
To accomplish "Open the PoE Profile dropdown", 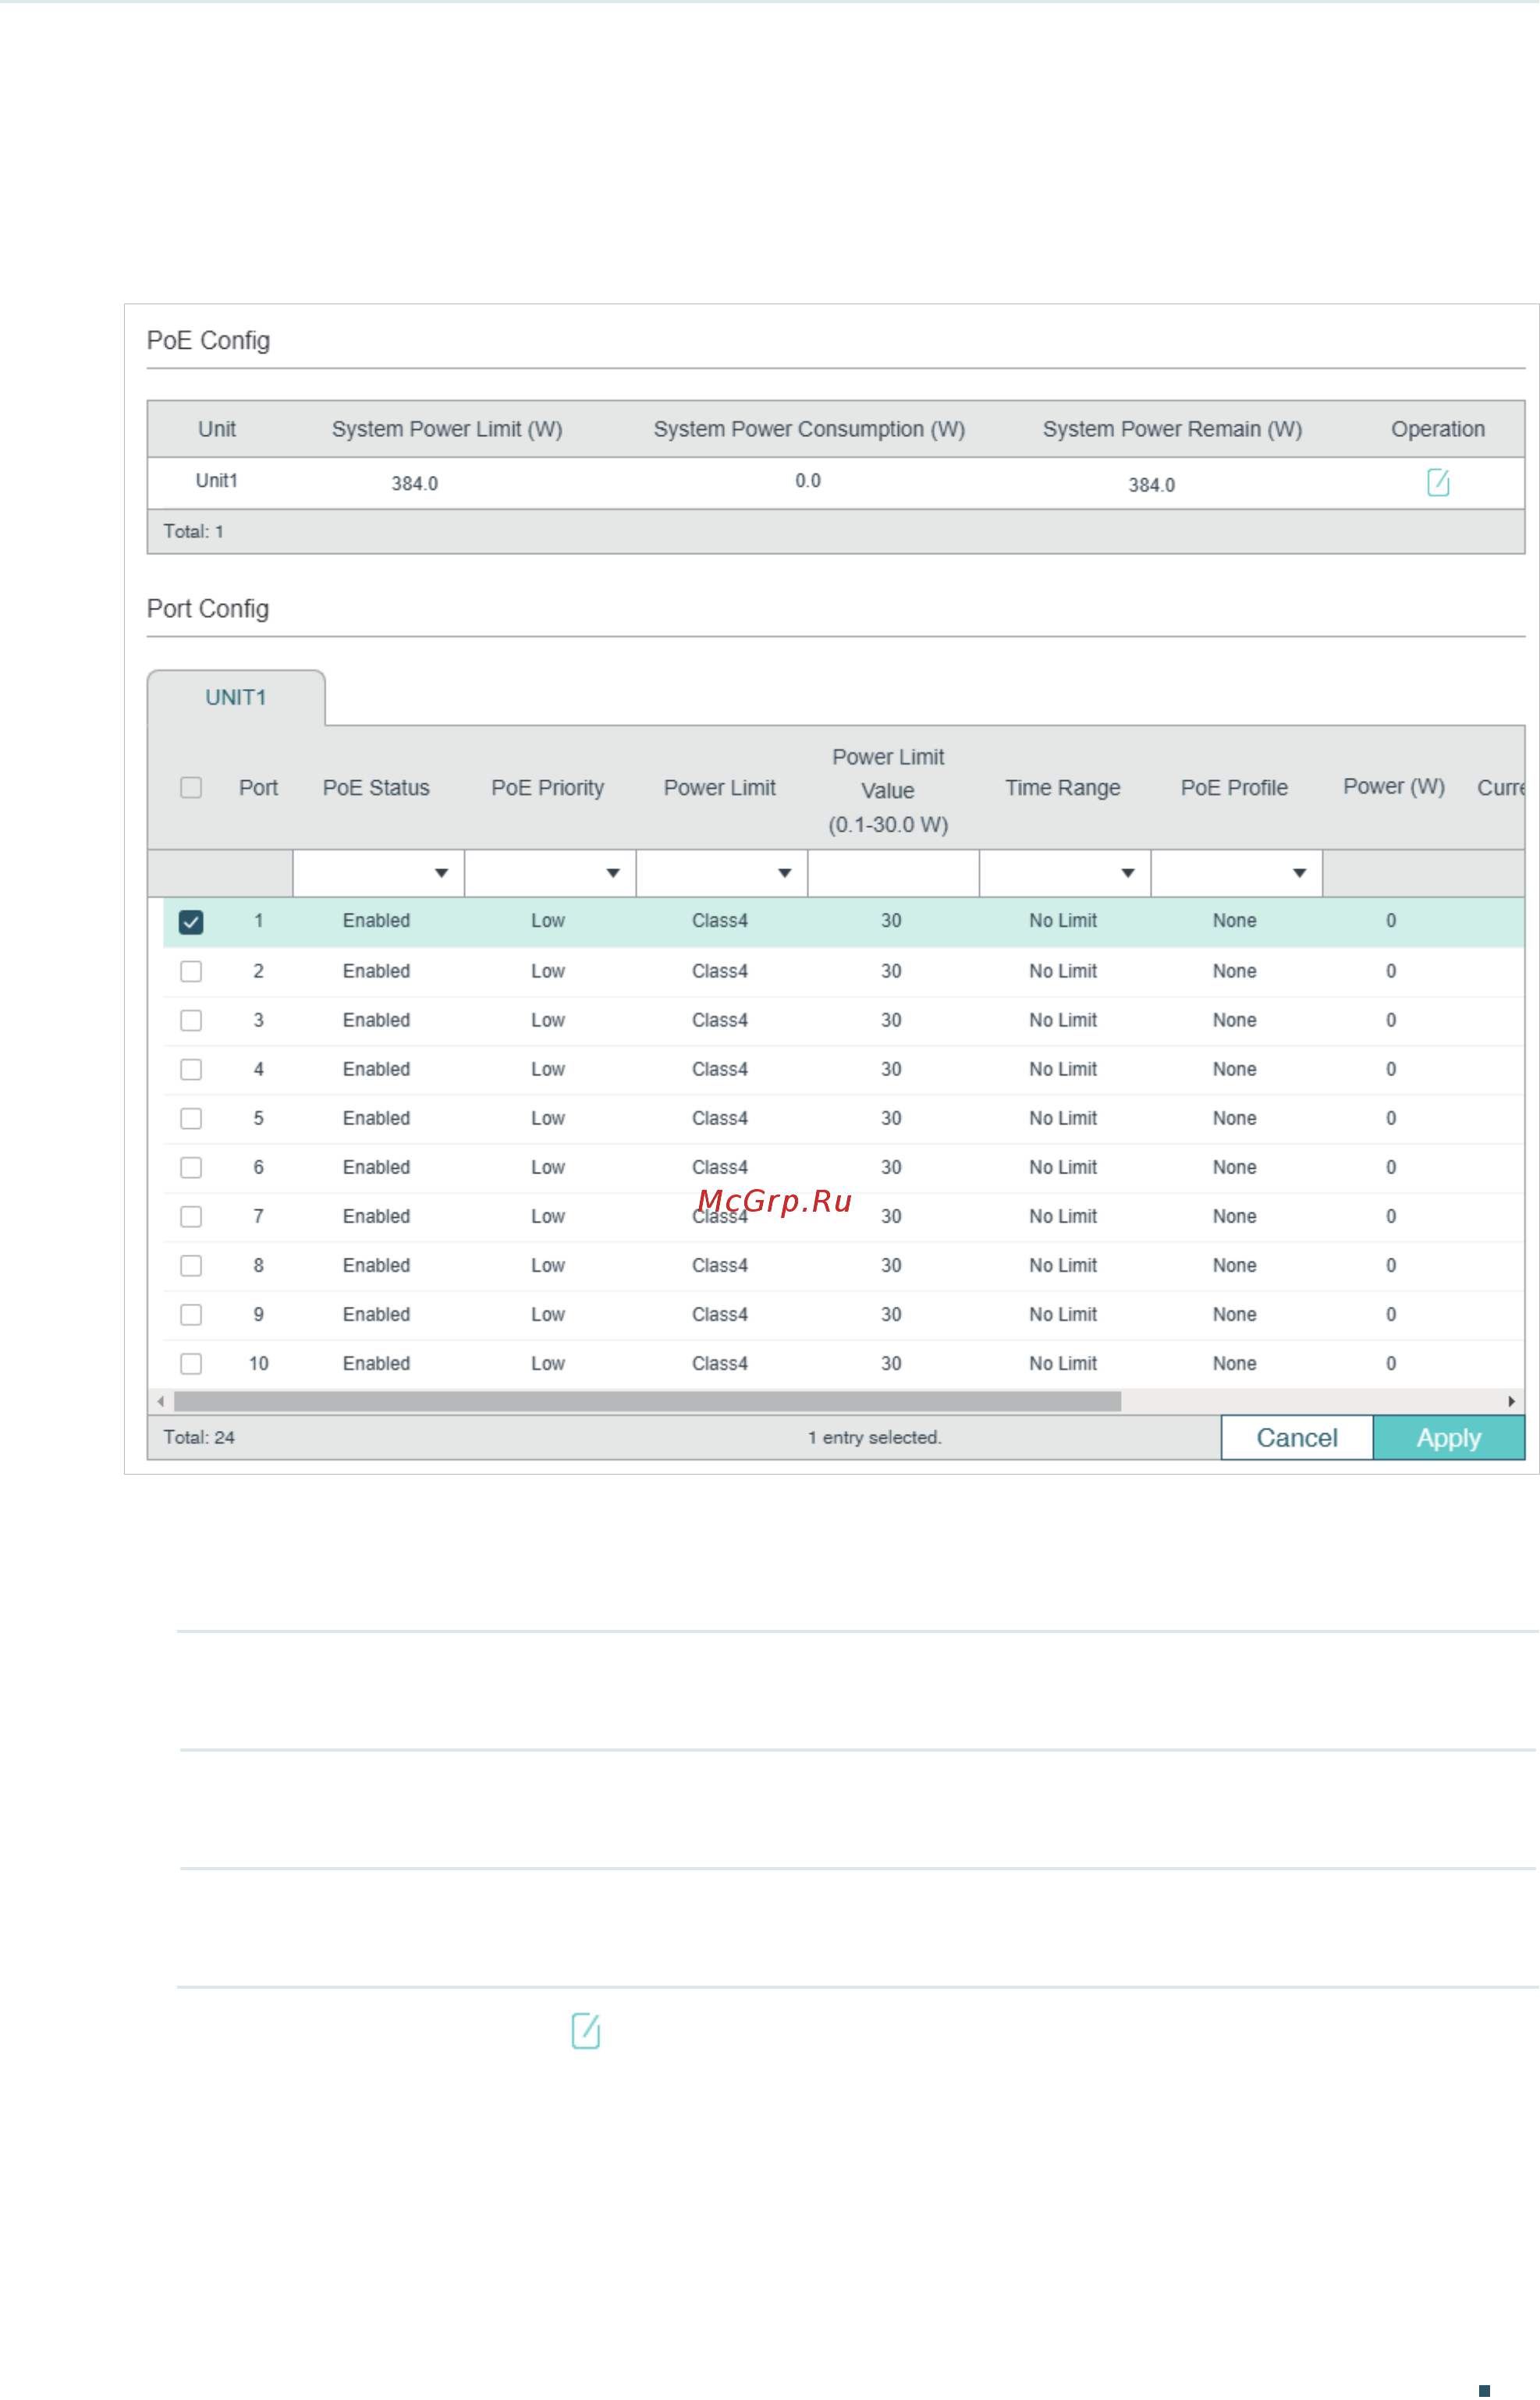I will tap(1237, 874).
